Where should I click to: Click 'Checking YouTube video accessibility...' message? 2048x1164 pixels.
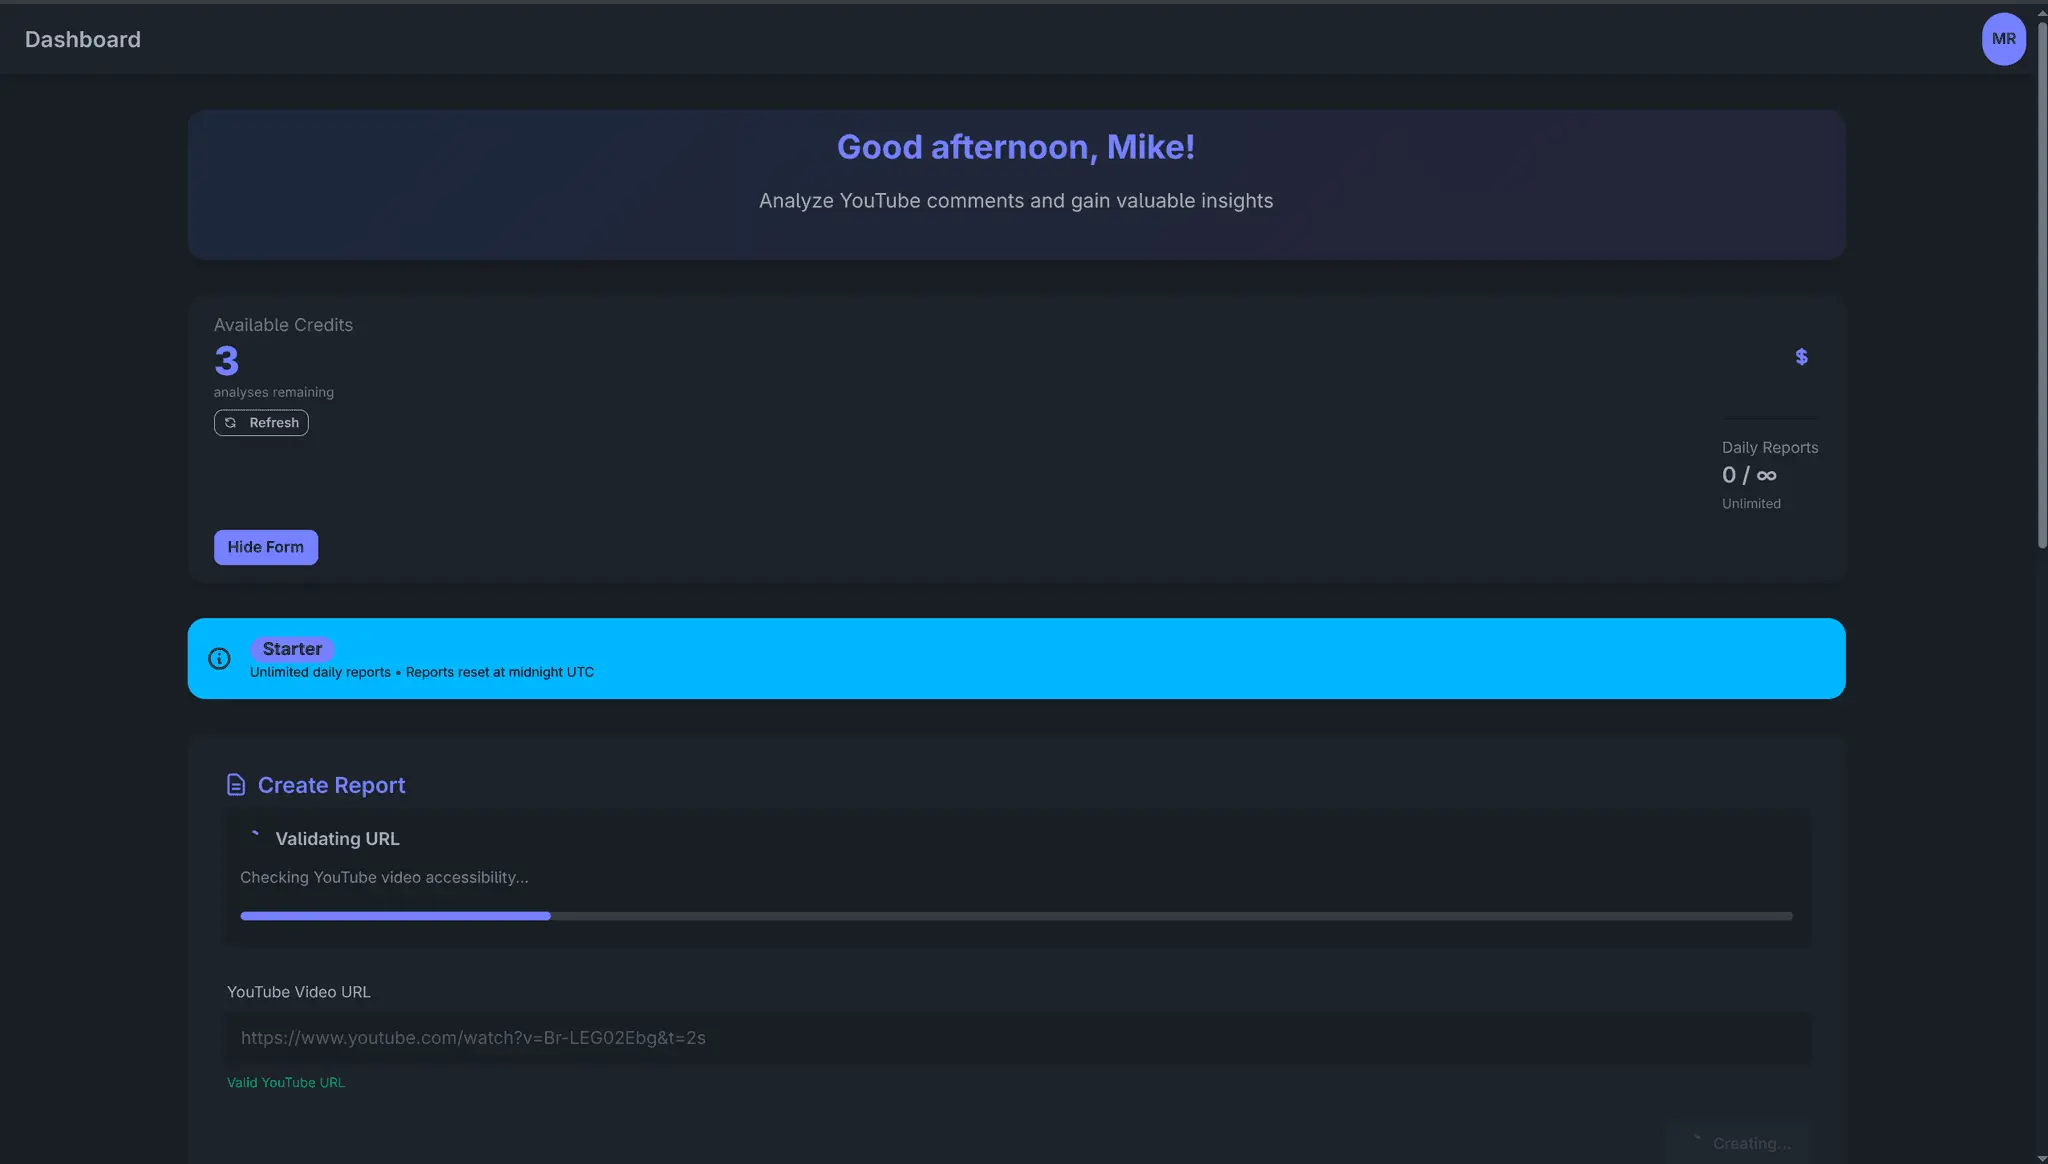(x=384, y=877)
